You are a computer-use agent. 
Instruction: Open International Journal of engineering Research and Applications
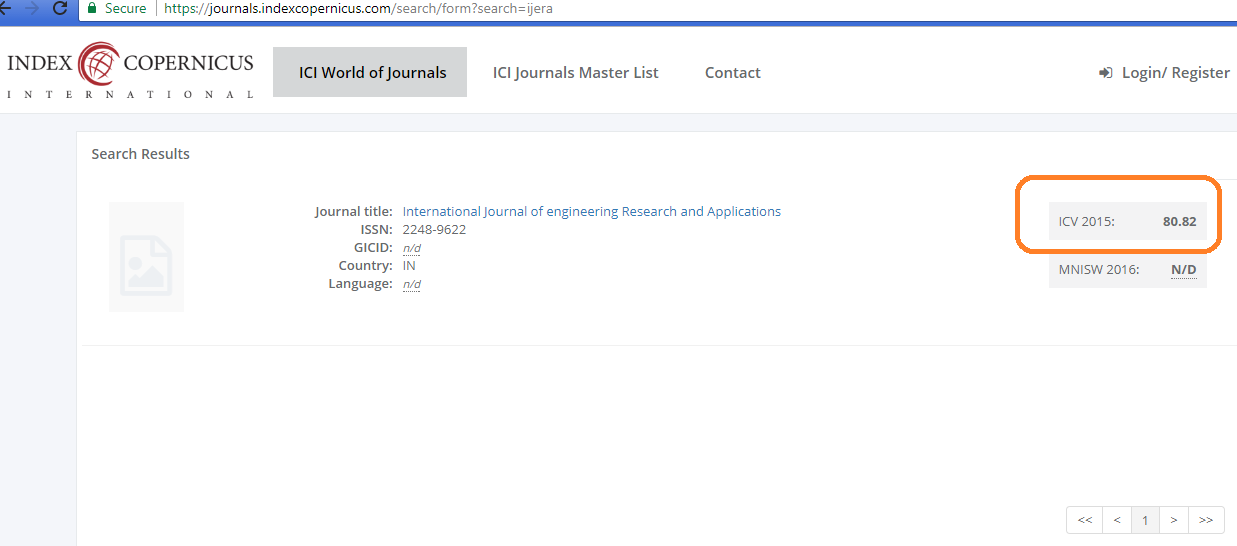click(x=592, y=211)
